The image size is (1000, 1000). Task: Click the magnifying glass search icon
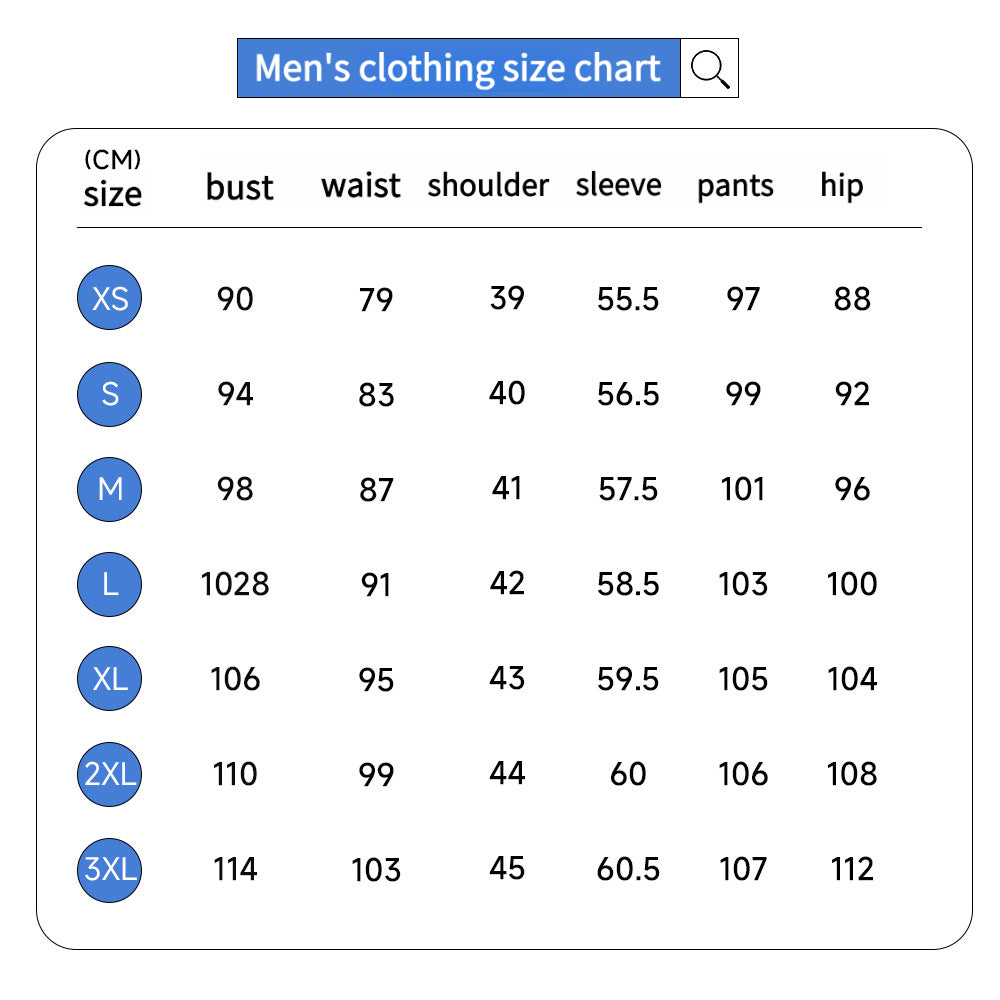(709, 68)
